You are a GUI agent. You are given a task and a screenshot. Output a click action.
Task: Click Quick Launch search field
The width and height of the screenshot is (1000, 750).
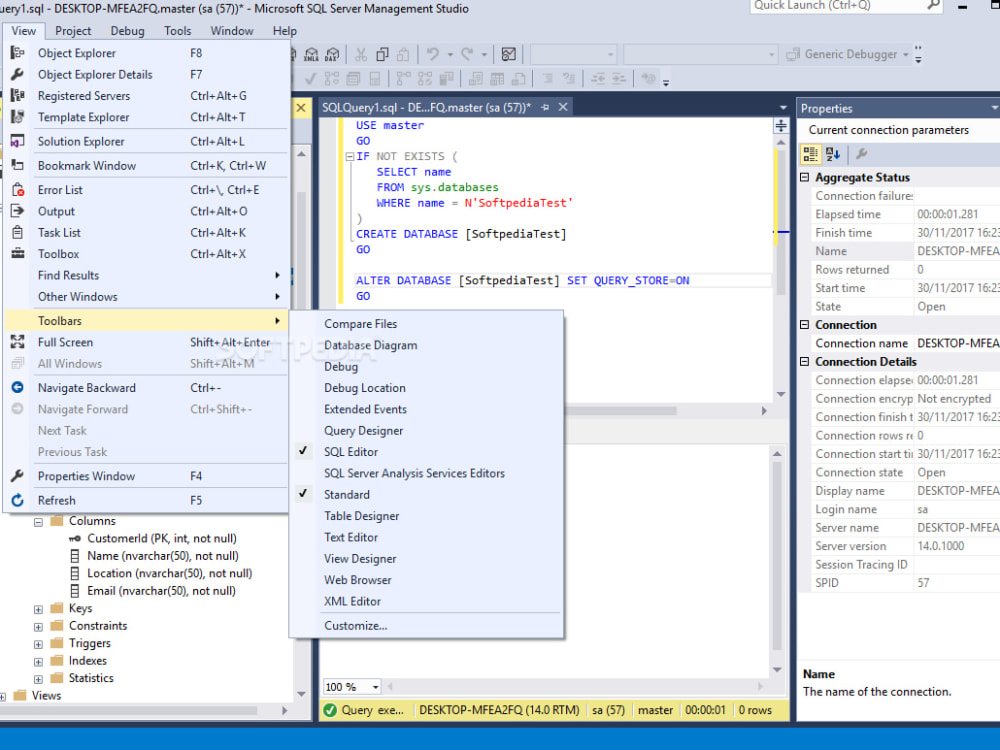pos(836,5)
